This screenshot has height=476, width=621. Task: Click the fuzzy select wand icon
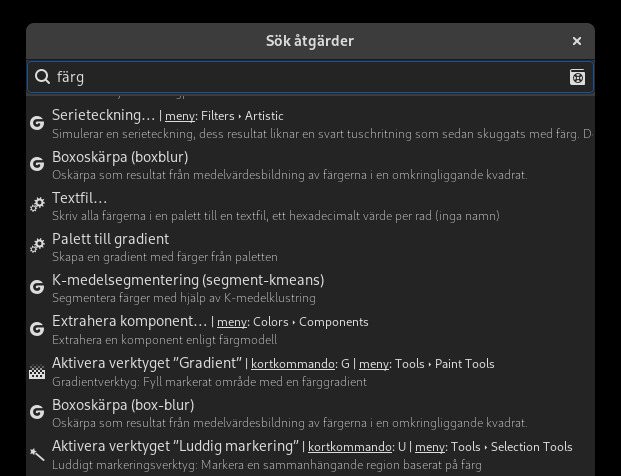pyautogui.click(x=37, y=454)
